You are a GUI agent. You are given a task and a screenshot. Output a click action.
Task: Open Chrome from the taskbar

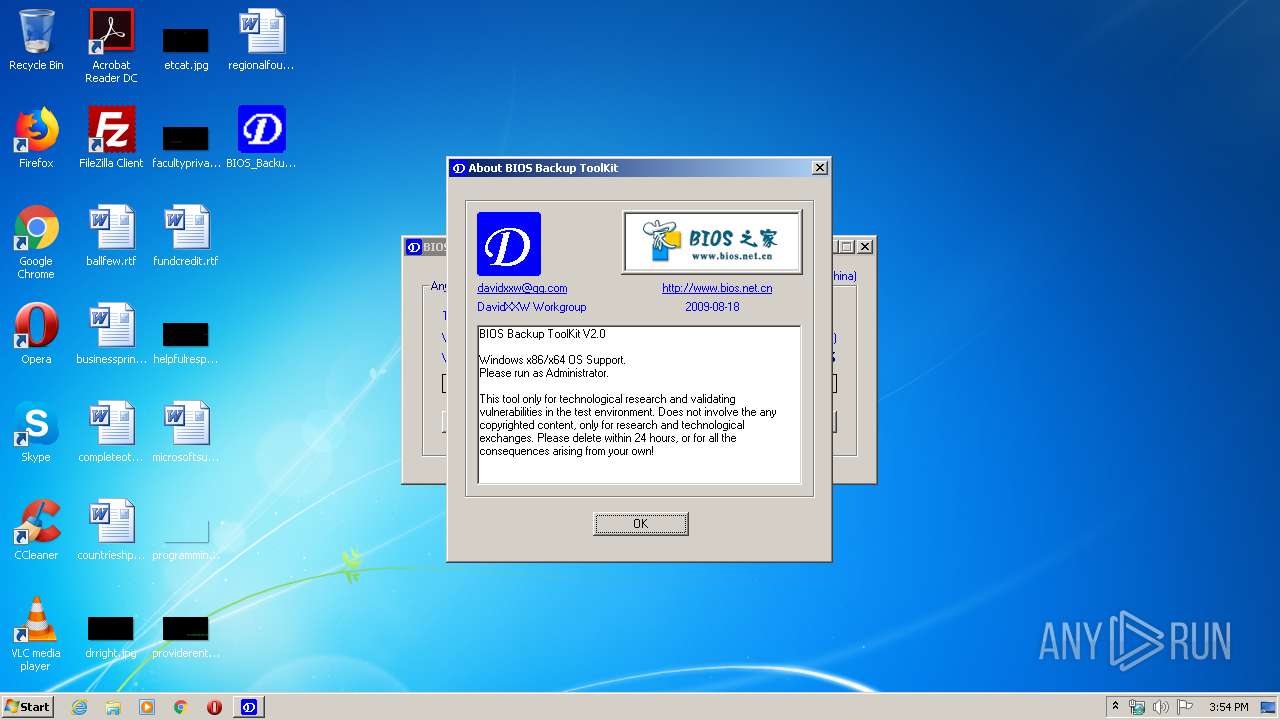(181, 707)
